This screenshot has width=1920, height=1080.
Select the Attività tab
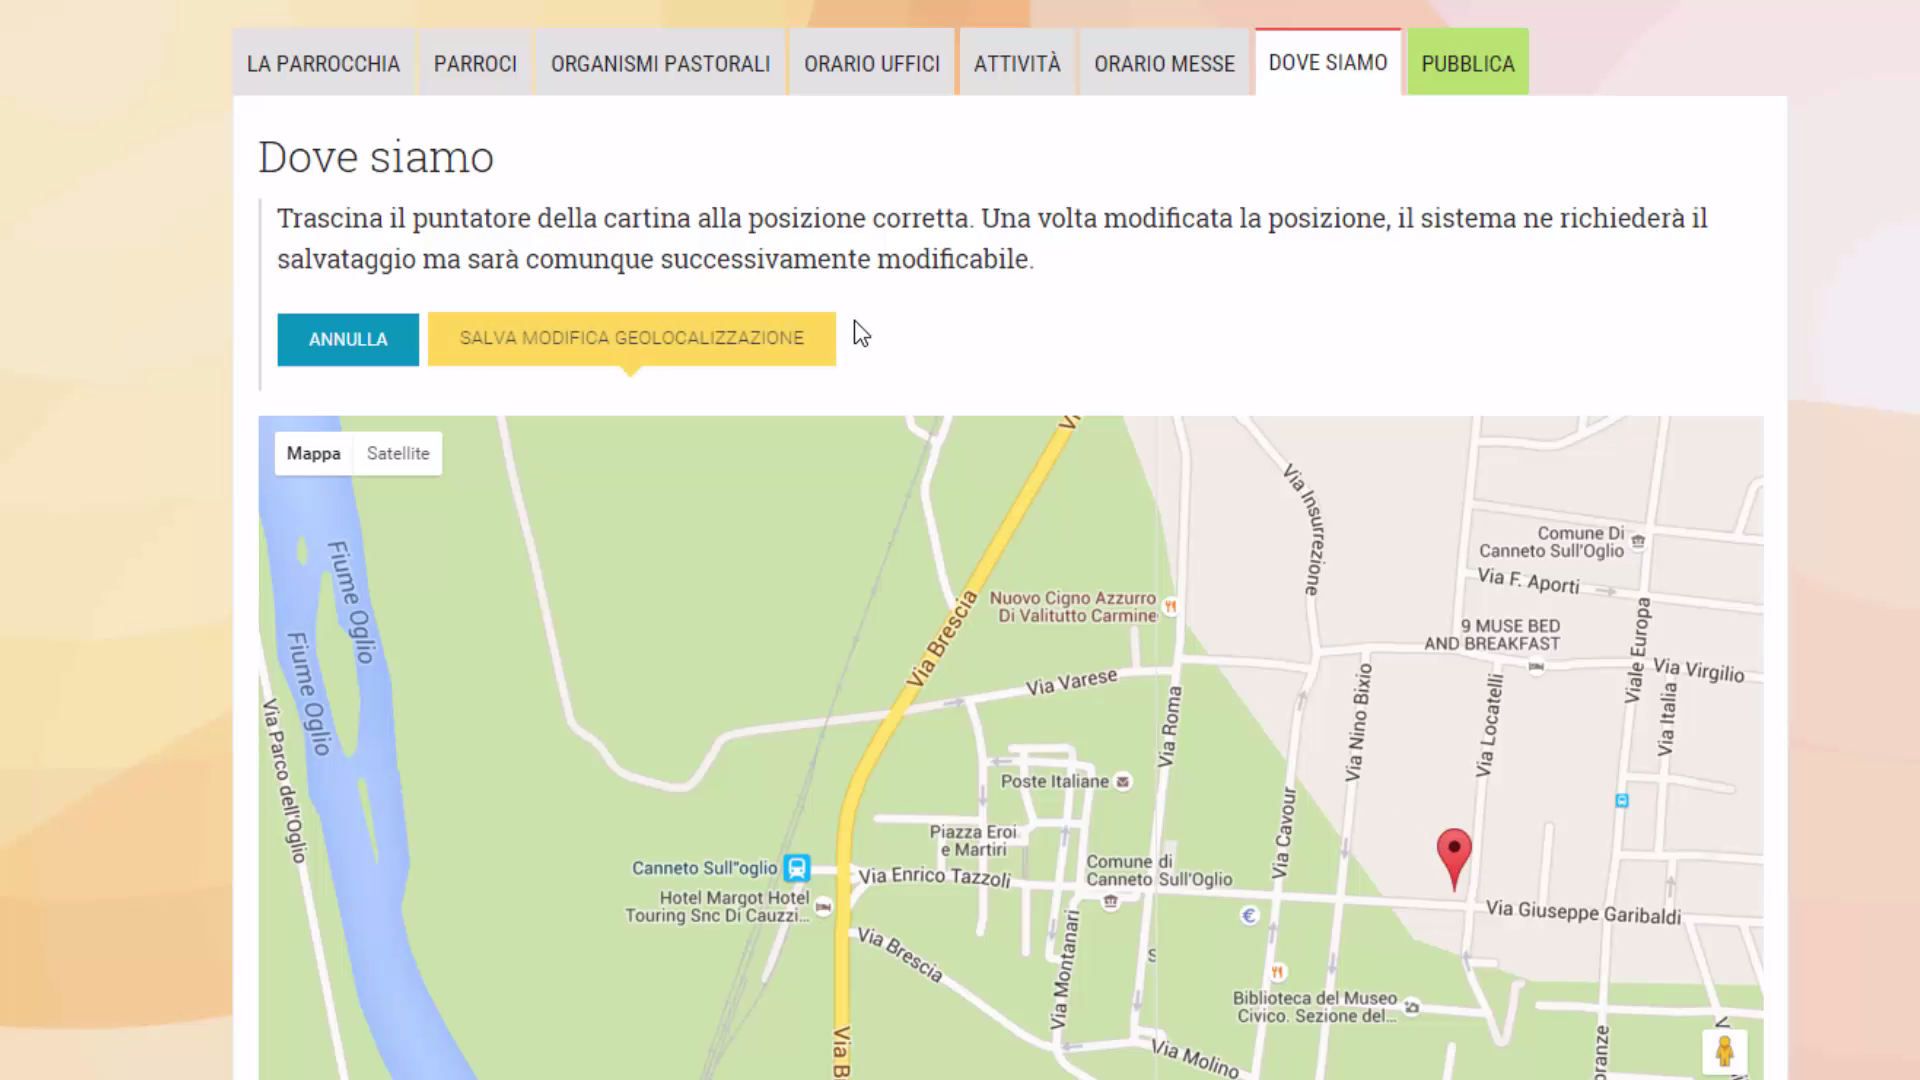click(1017, 63)
